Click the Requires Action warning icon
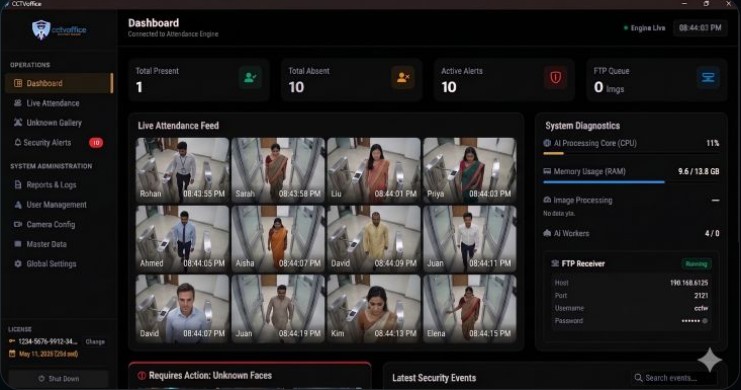 point(141,375)
